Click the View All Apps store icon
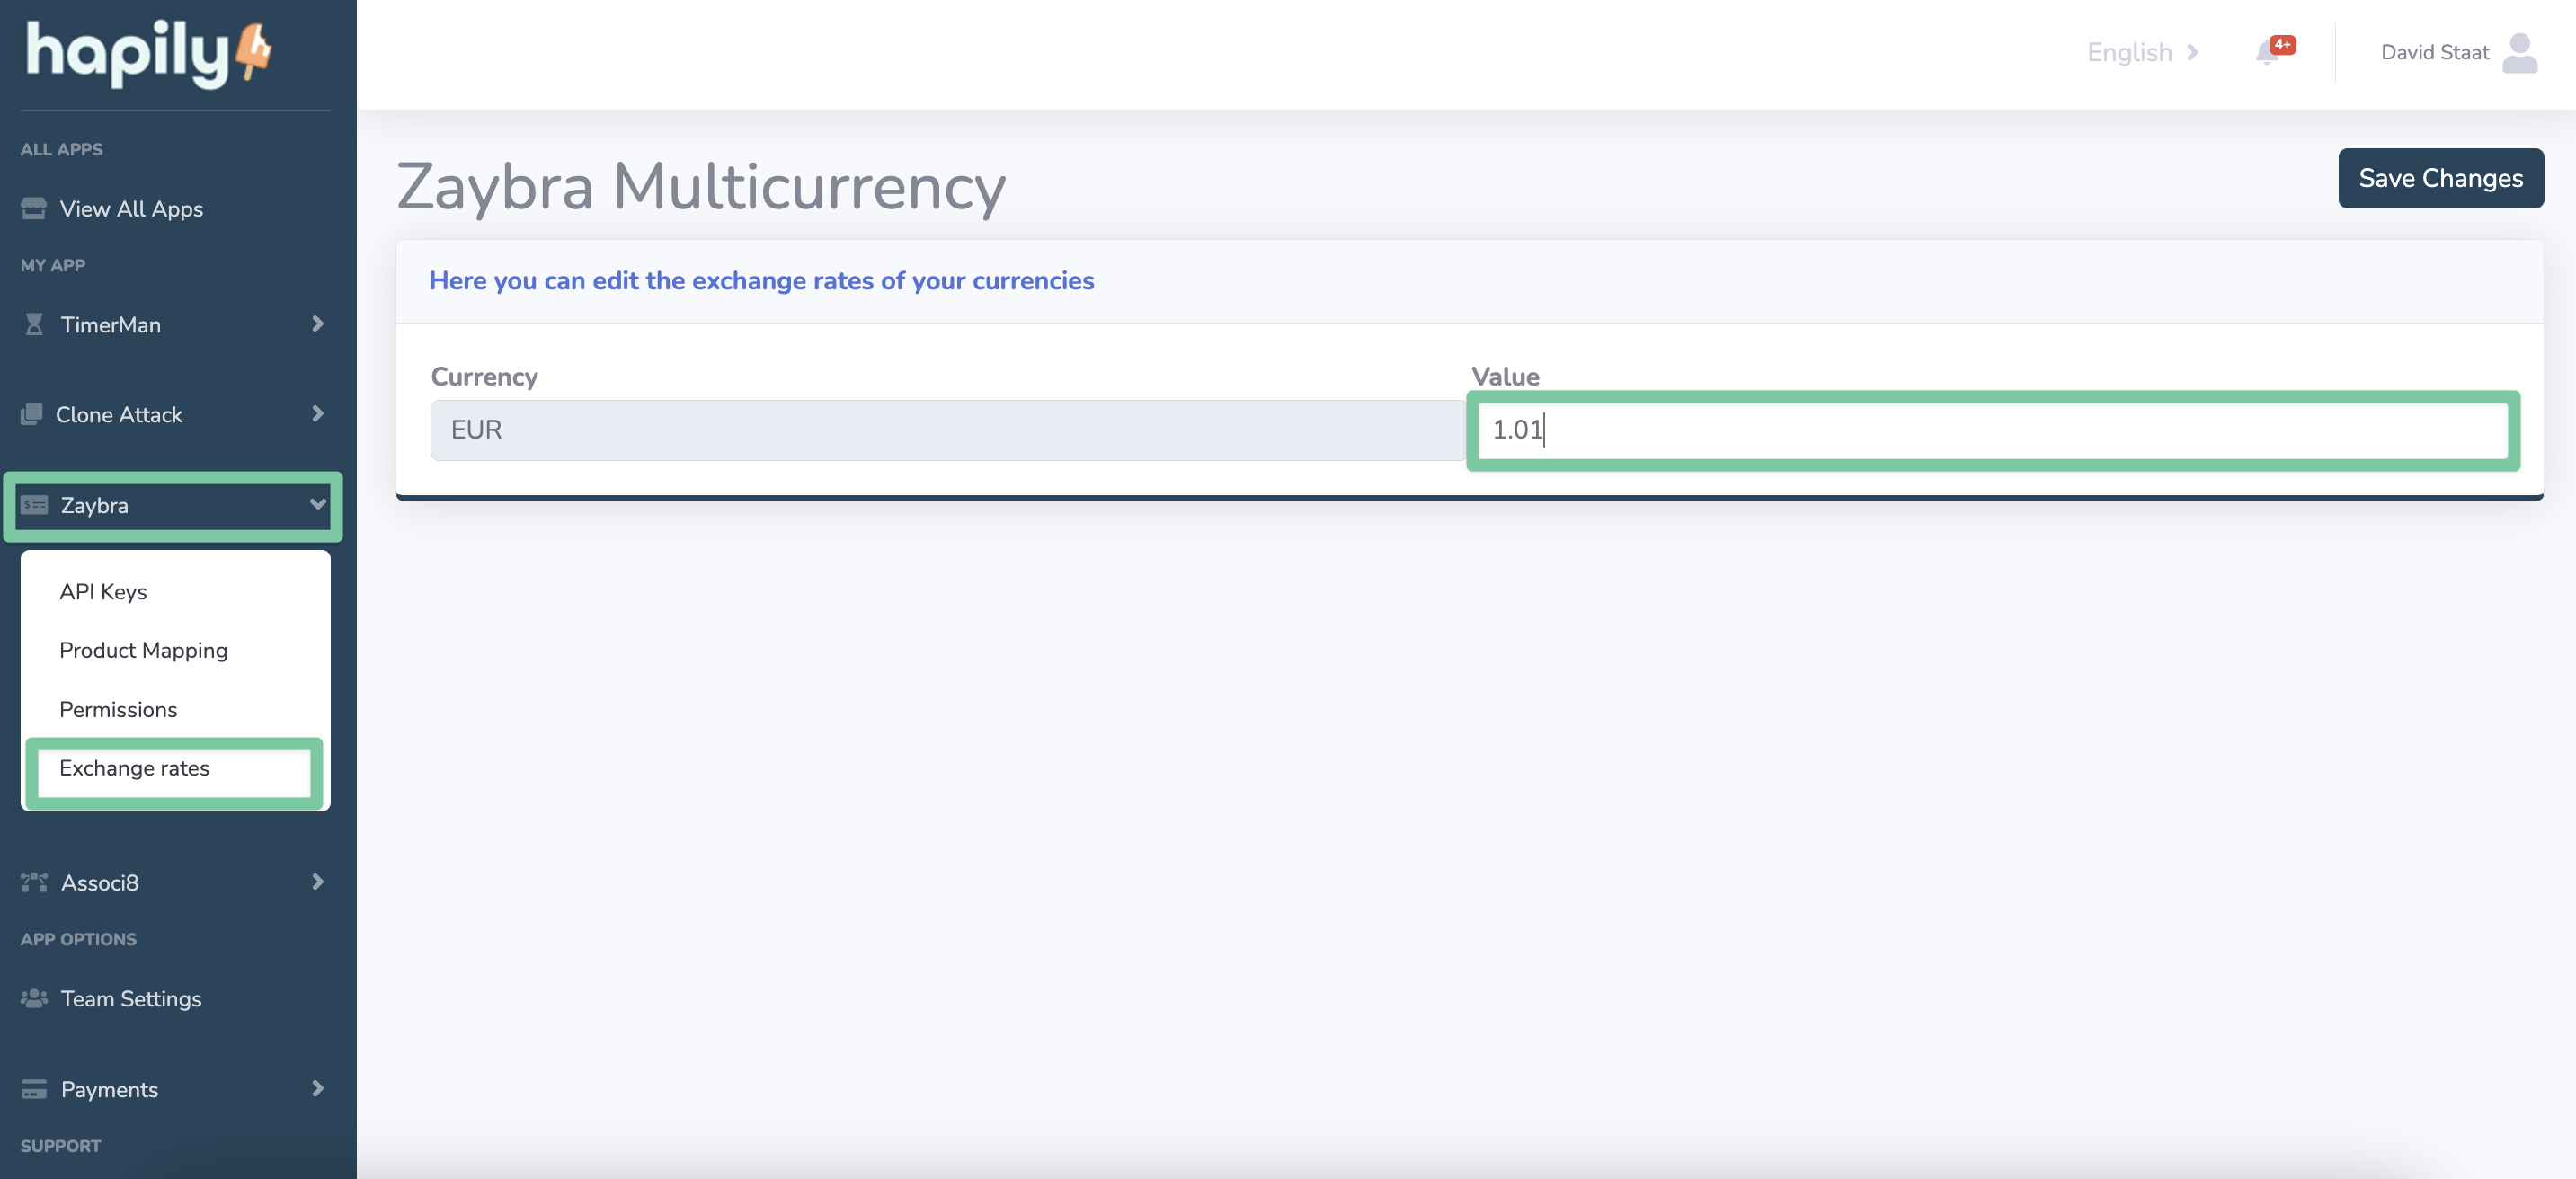The width and height of the screenshot is (2576, 1179). click(34, 208)
